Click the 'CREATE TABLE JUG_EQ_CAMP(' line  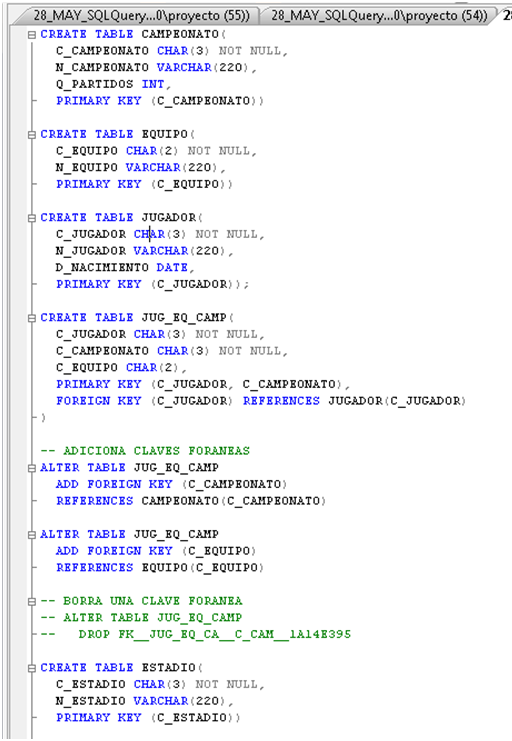(x=137, y=318)
